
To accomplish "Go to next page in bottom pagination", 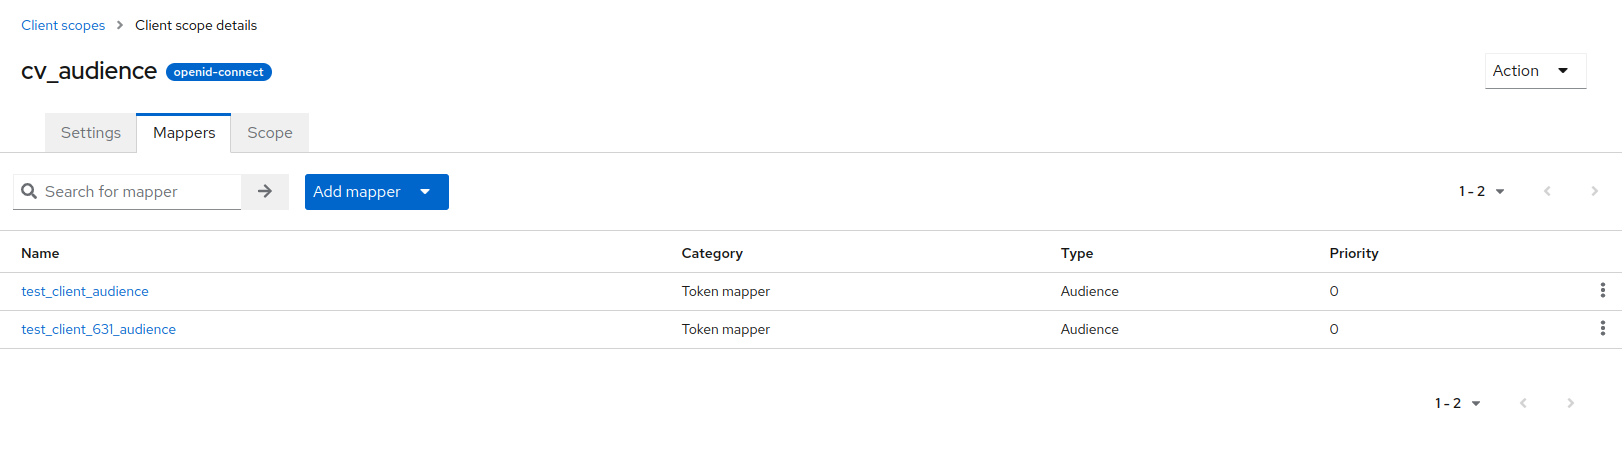I will (1570, 403).
